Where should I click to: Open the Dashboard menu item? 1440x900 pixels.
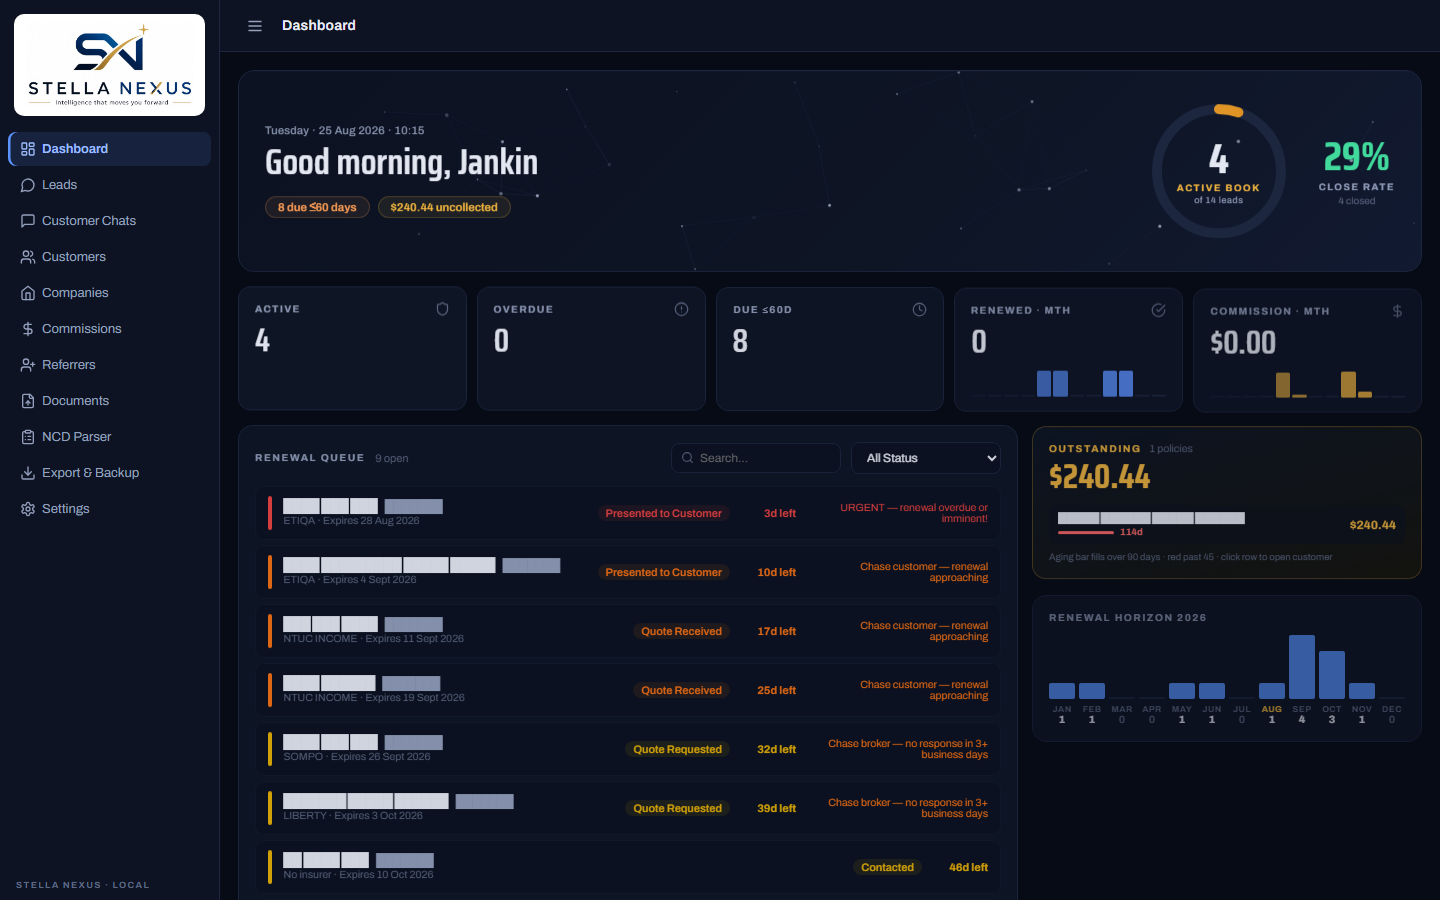(x=110, y=149)
